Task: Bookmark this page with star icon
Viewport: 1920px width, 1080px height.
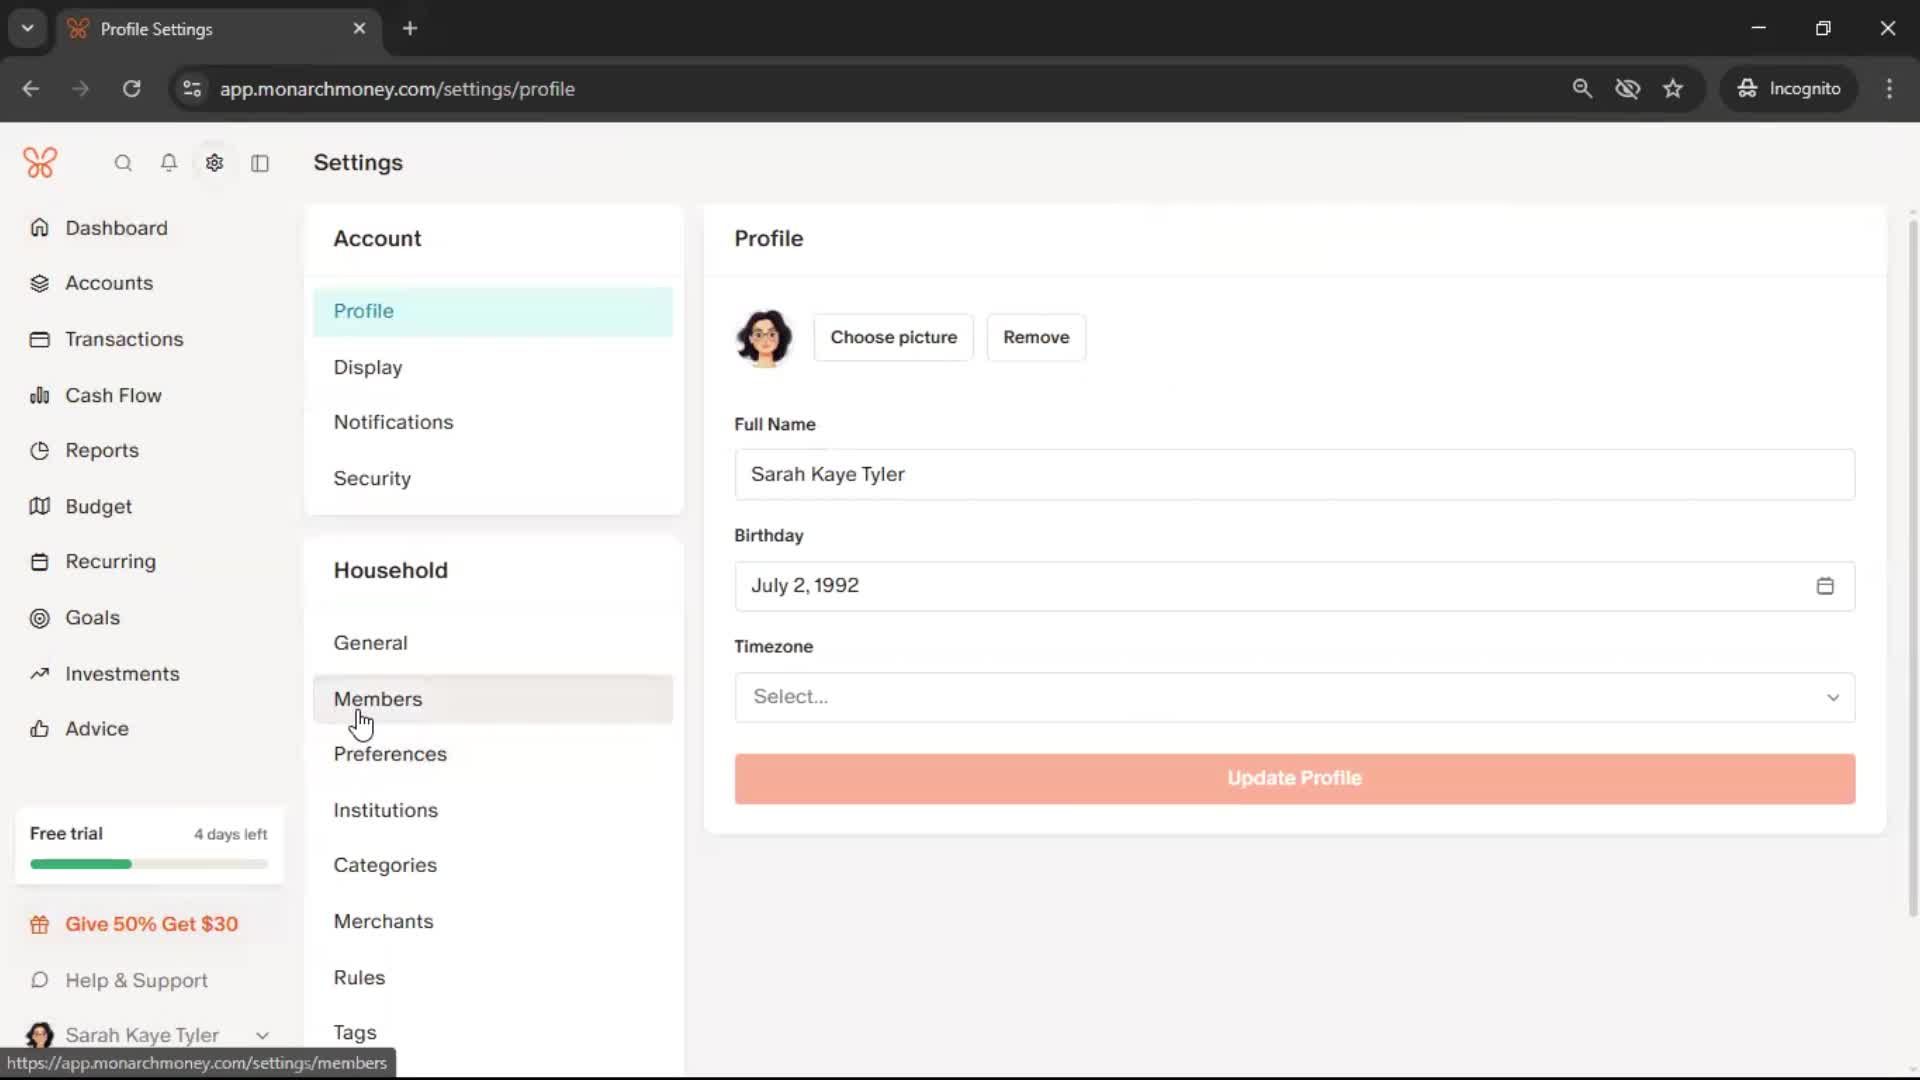Action: 1673,88
